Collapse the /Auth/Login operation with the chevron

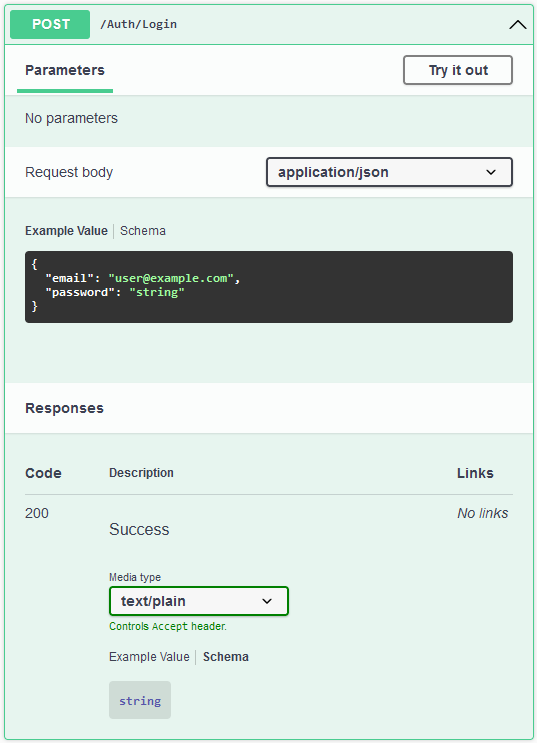517,25
